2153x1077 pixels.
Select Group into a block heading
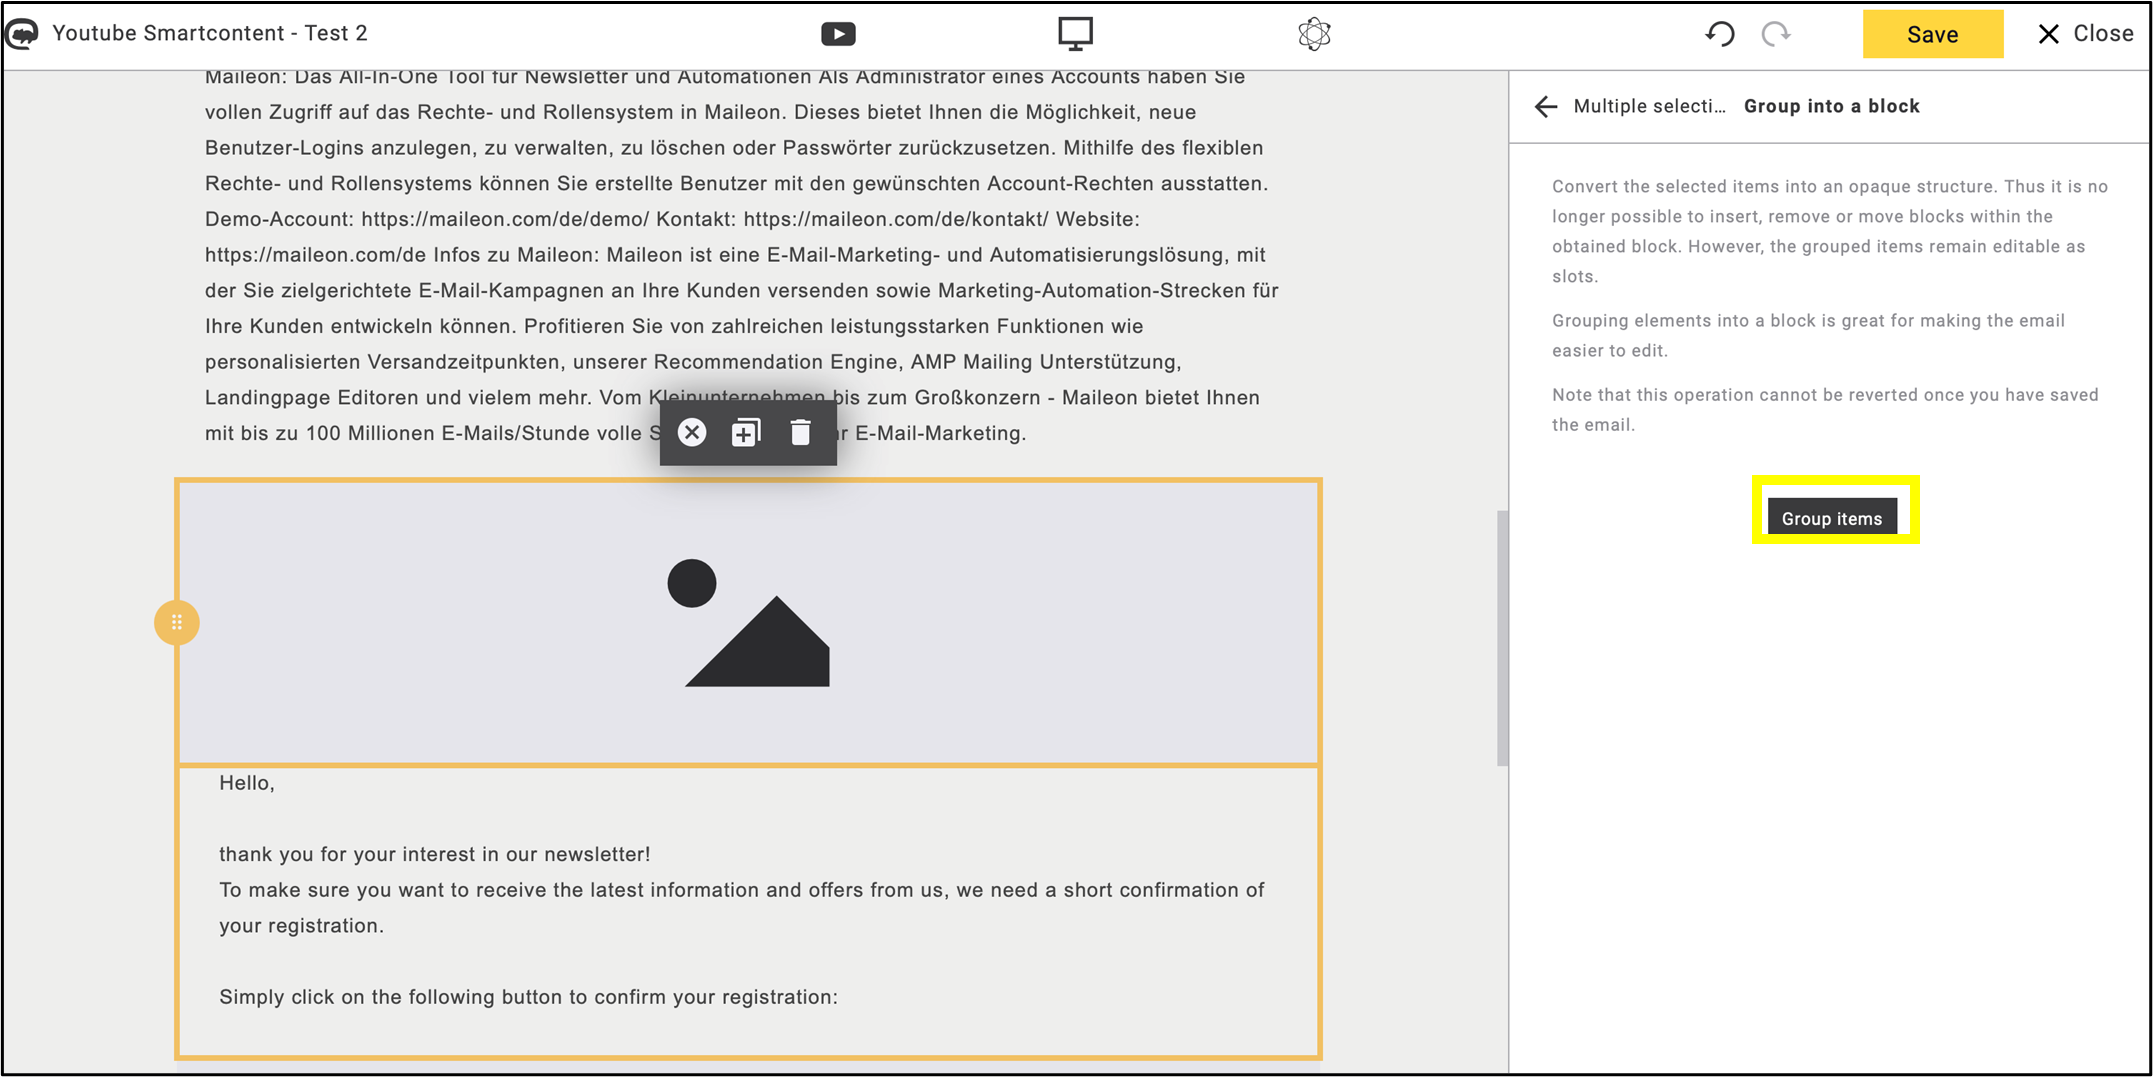click(x=1831, y=106)
